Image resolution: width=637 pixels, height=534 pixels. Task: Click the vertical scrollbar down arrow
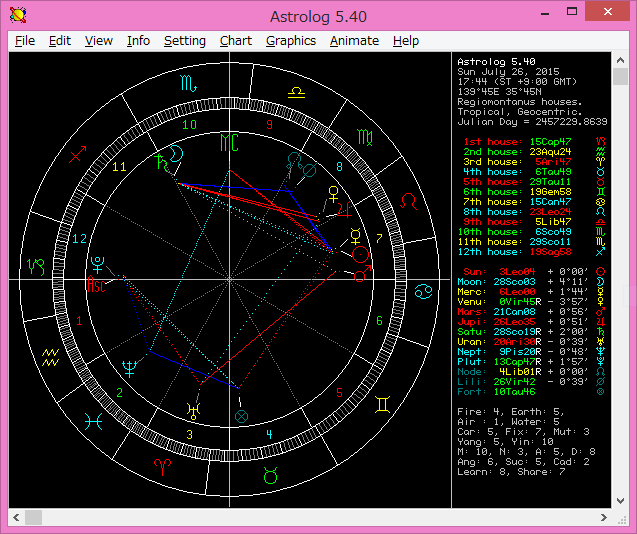click(620, 500)
